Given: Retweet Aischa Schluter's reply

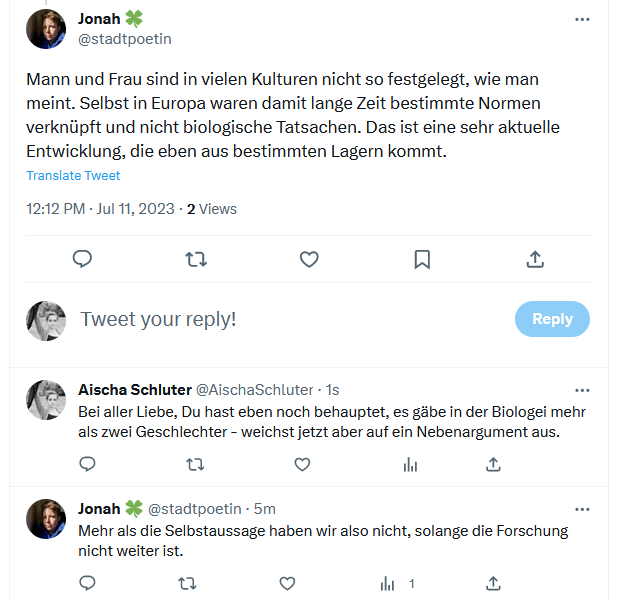Looking at the screenshot, I should click(x=196, y=464).
